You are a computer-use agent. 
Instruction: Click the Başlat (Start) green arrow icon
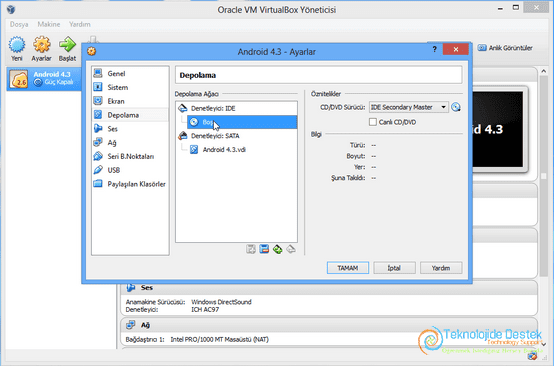67,45
